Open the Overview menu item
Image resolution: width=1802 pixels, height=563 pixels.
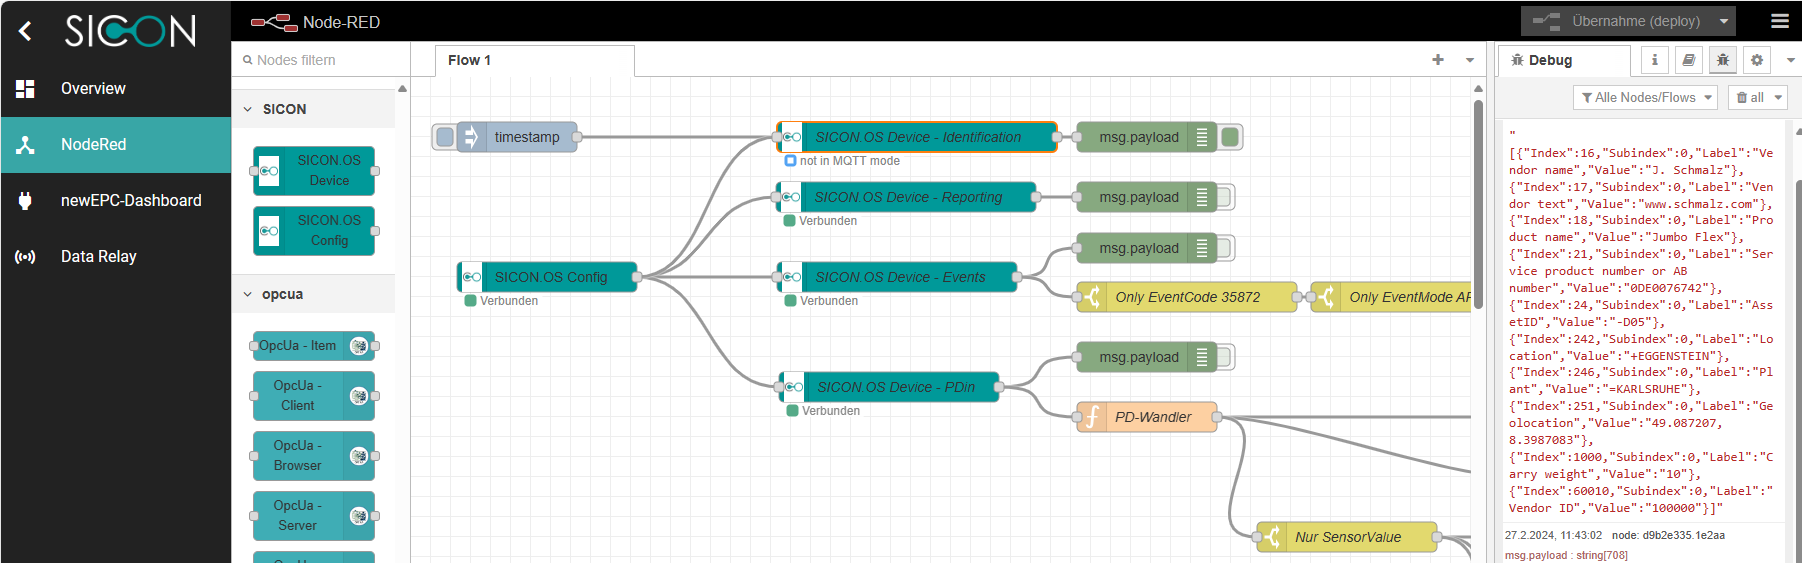tap(93, 89)
